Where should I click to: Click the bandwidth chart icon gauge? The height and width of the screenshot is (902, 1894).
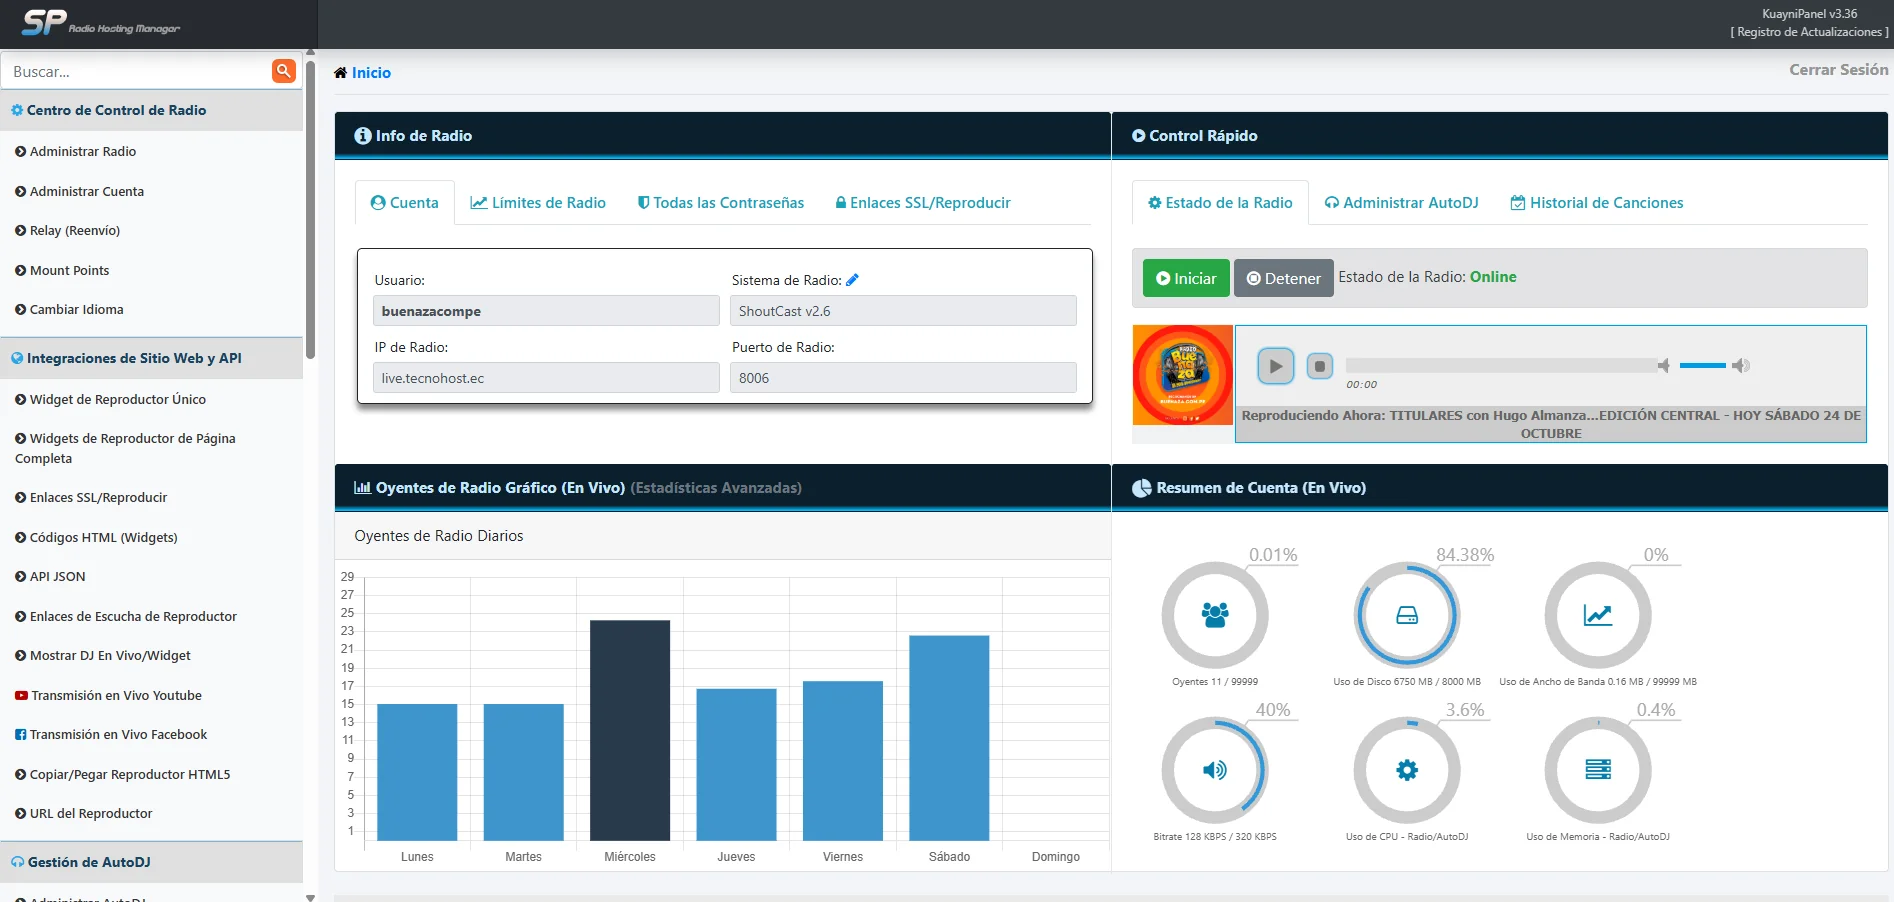pyautogui.click(x=1598, y=615)
